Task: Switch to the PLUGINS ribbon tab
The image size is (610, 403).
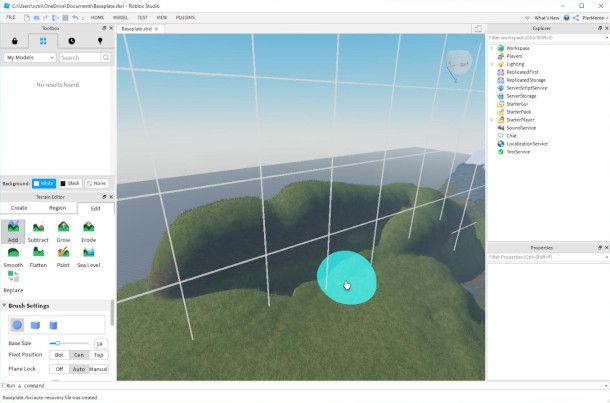Action: [x=185, y=18]
